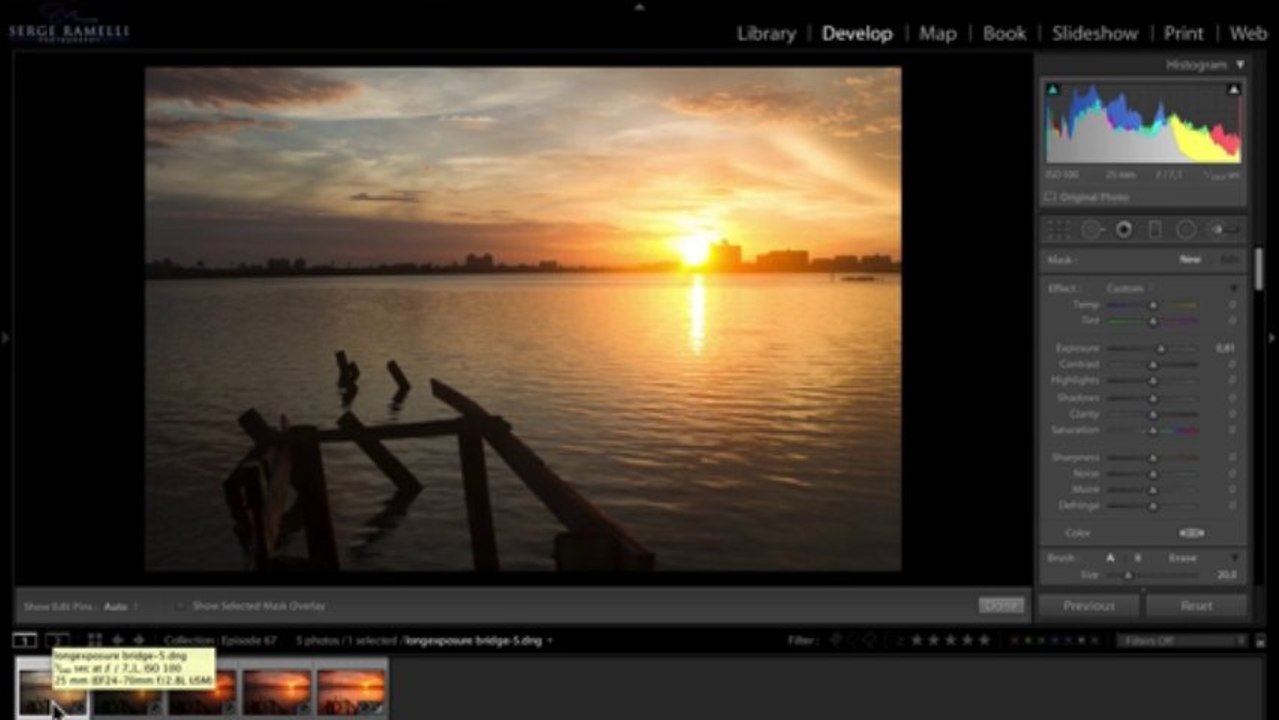
Task: Open Grid view from the filmstrip bar
Action: [94, 640]
